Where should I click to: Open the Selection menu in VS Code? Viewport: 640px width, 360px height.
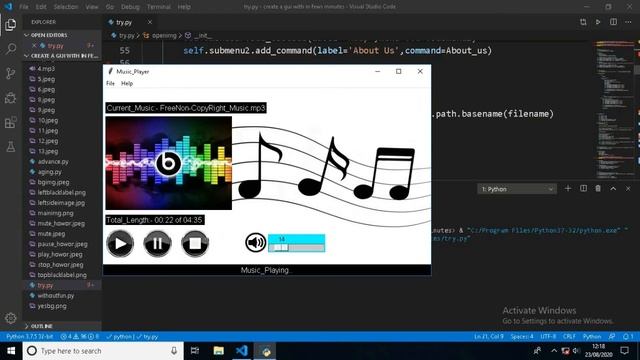(x=66, y=7)
